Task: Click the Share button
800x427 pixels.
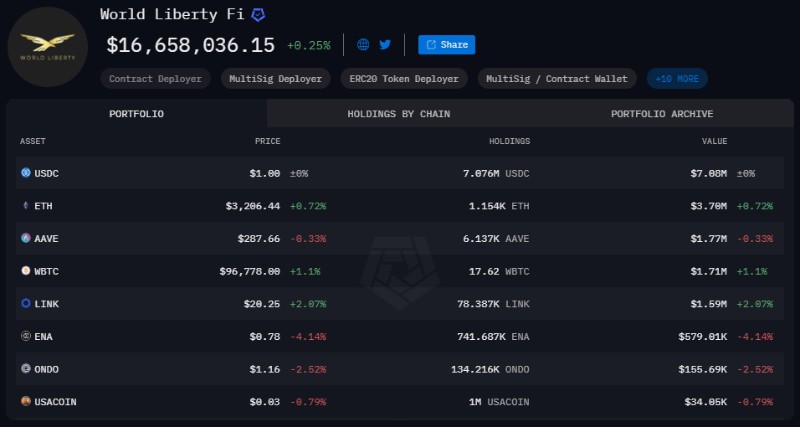Action: [x=446, y=44]
